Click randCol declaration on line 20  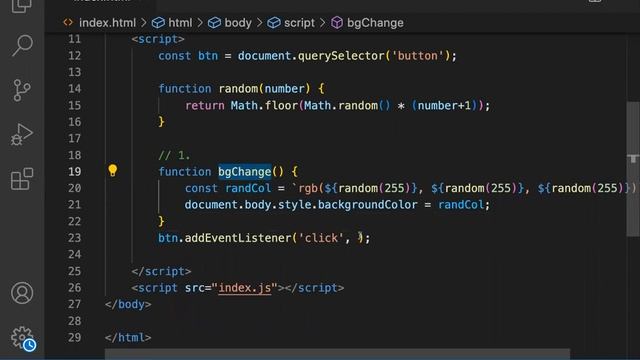point(248,188)
